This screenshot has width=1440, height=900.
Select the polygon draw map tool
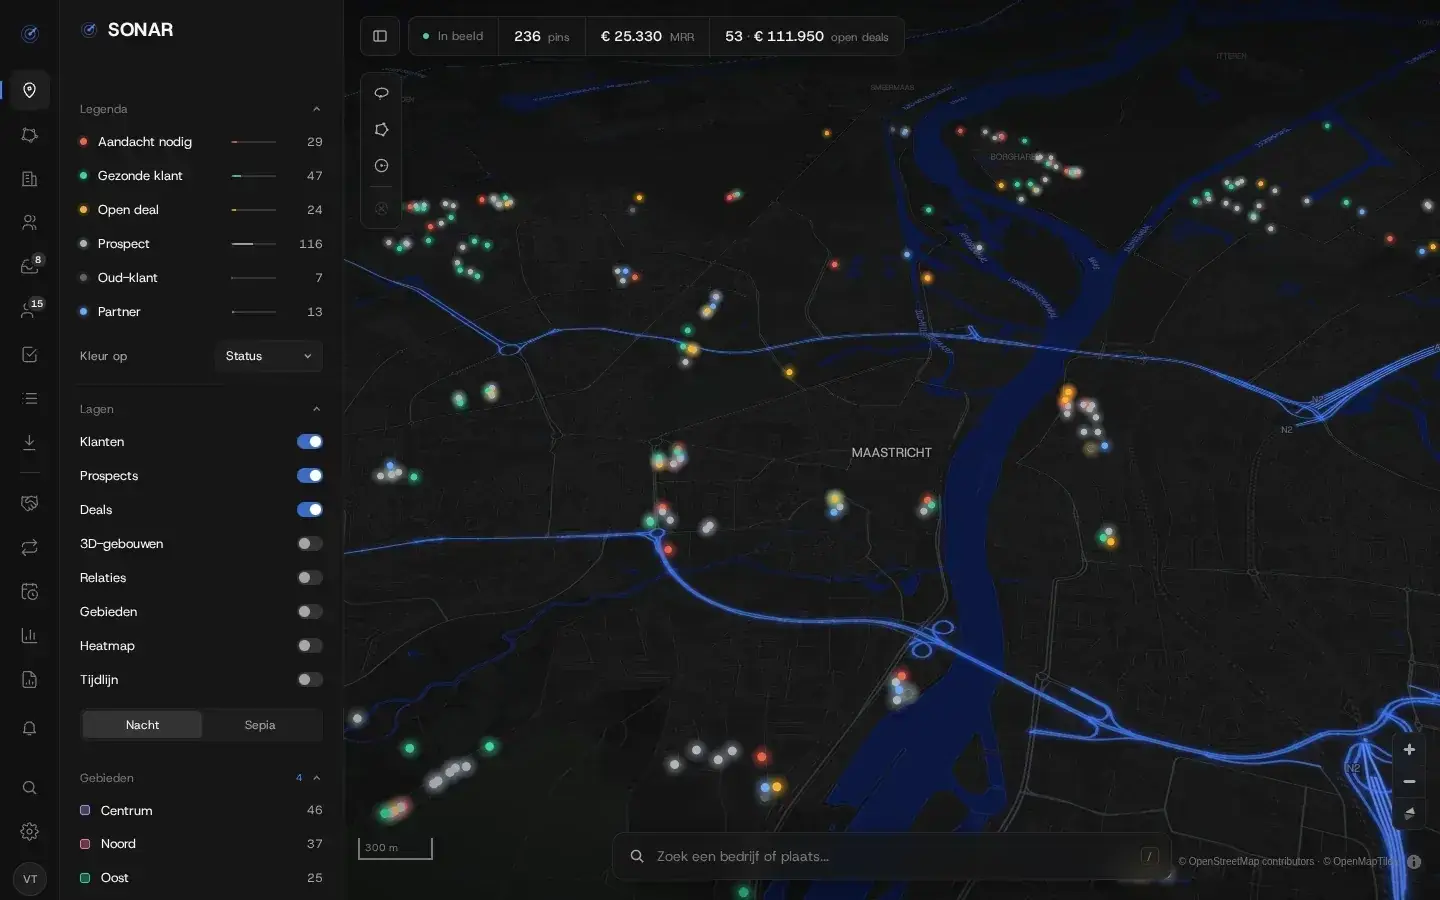381,130
